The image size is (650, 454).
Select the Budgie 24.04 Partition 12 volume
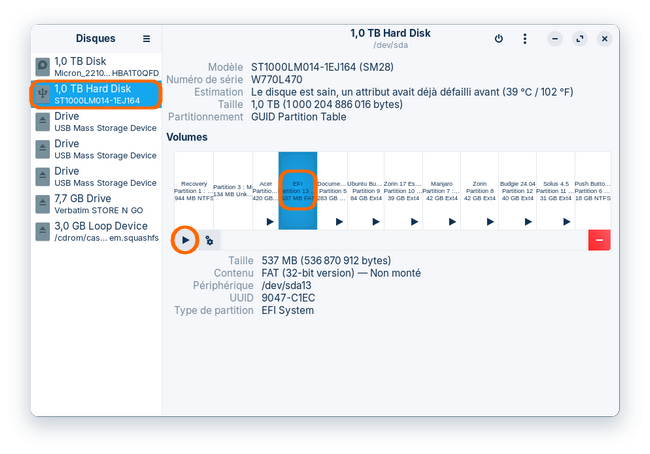coord(517,190)
